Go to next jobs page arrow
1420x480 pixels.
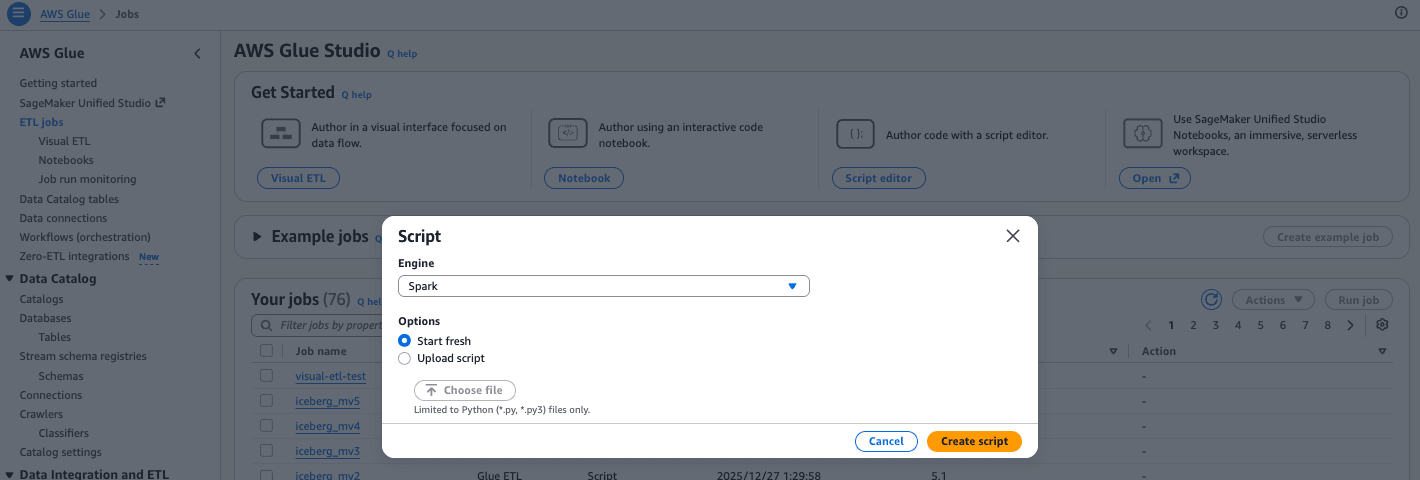click(1350, 325)
